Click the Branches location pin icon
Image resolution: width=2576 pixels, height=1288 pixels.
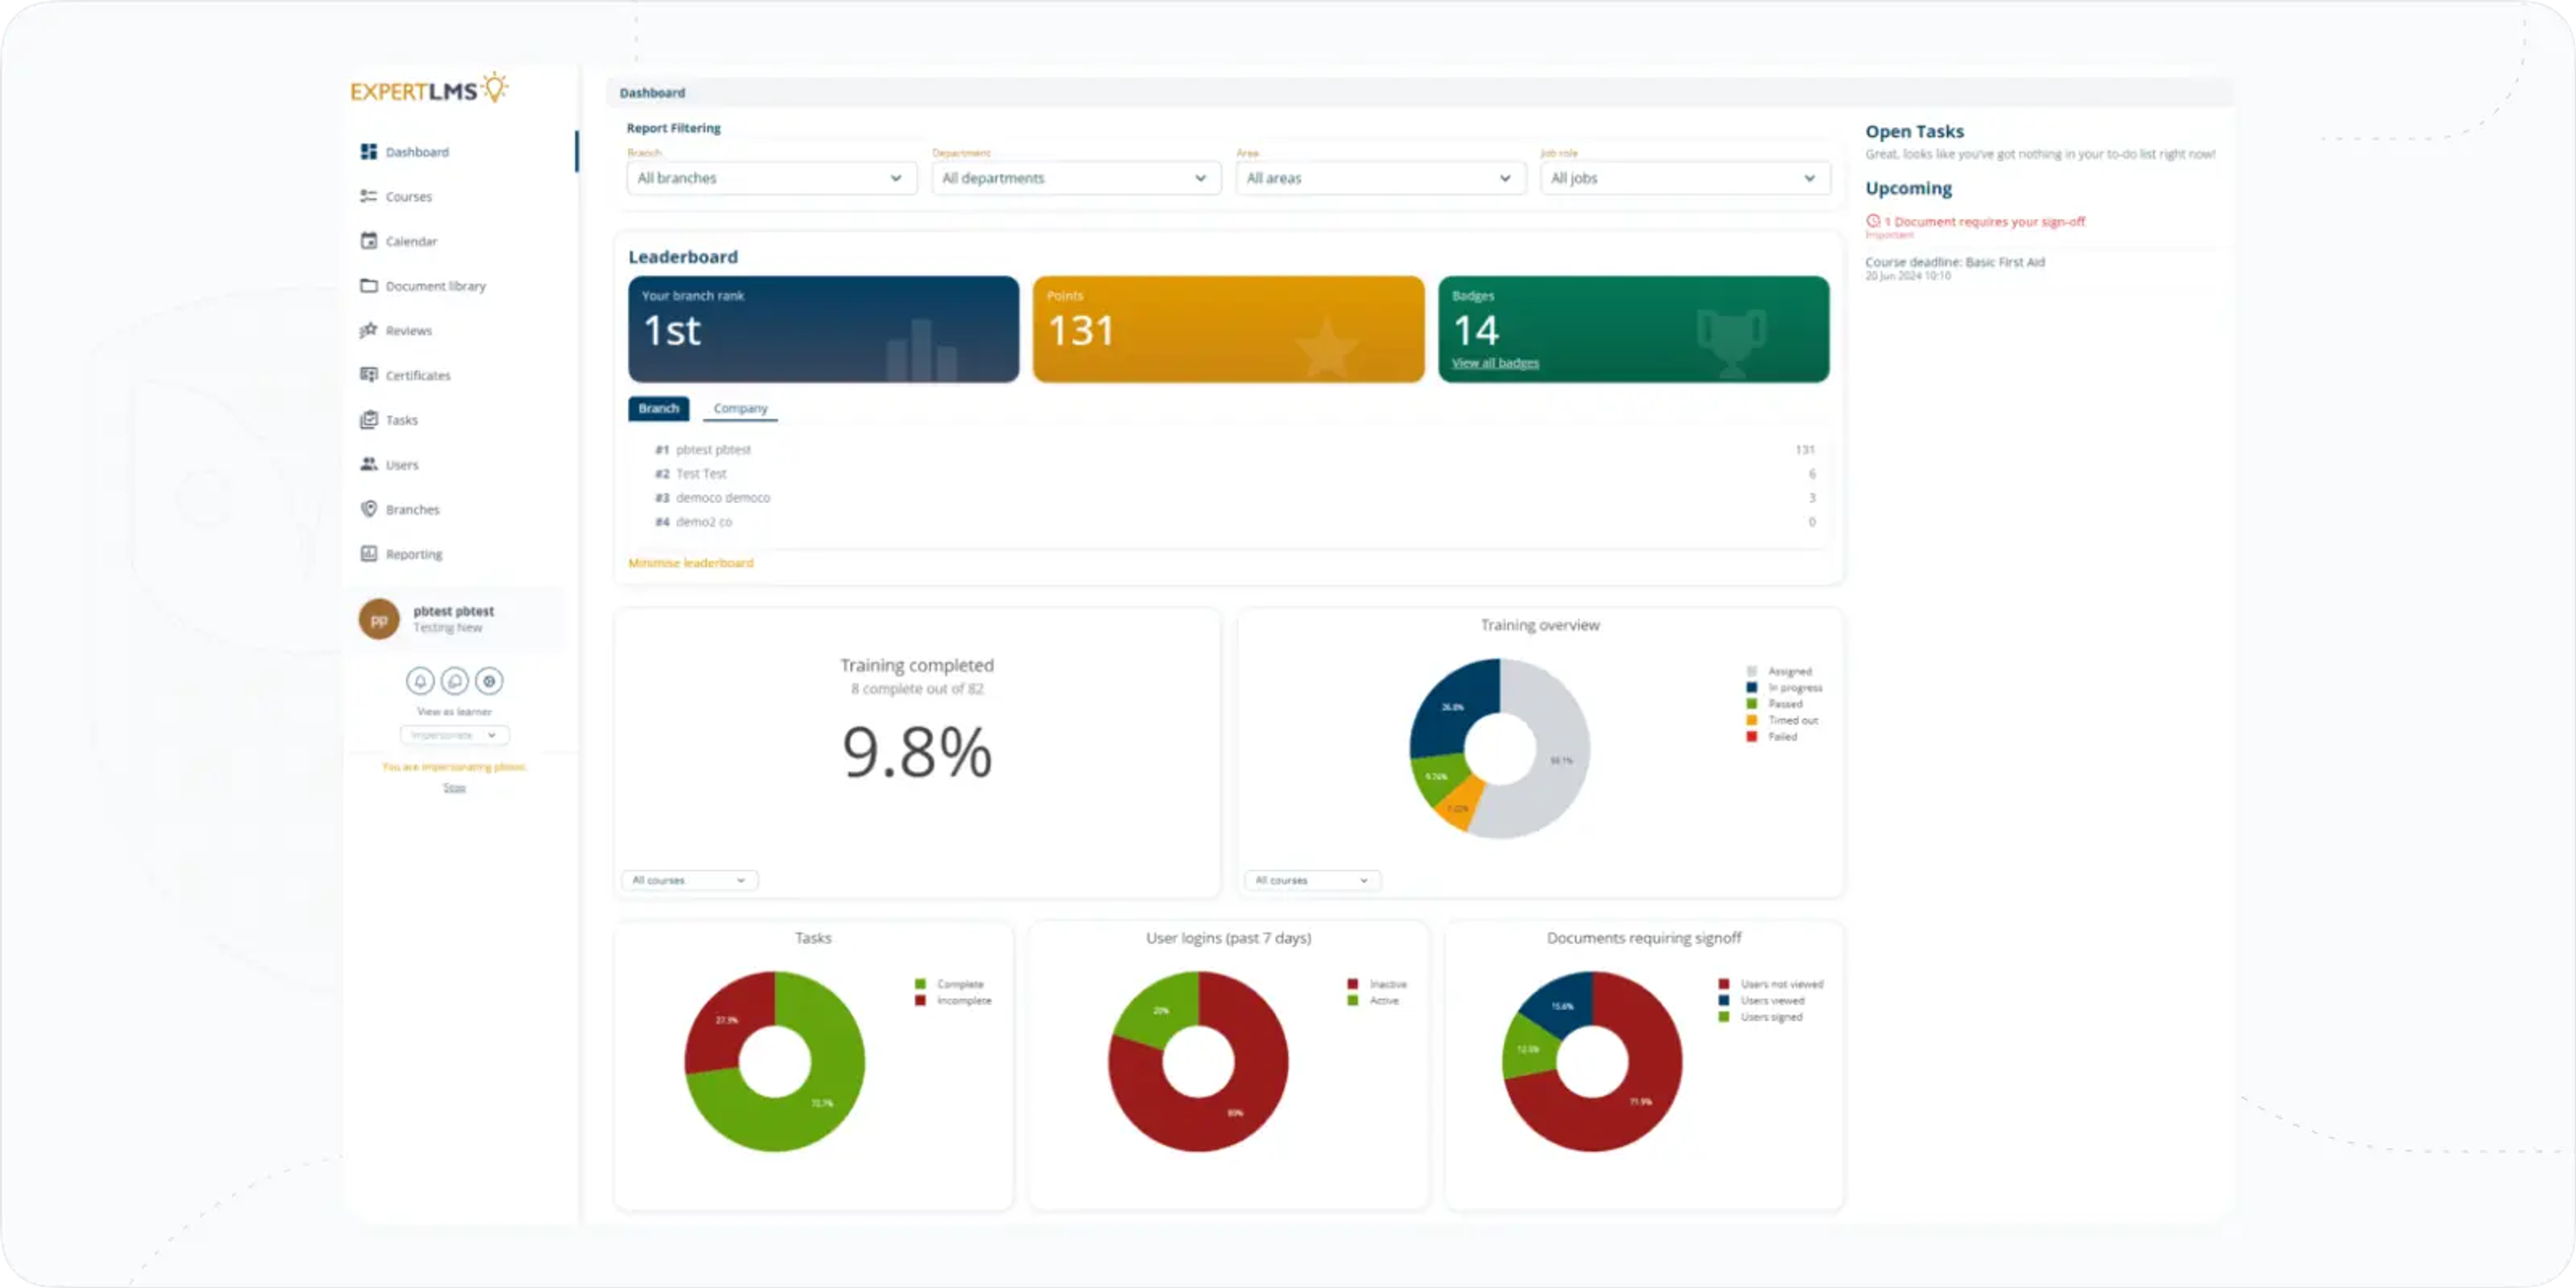click(368, 509)
